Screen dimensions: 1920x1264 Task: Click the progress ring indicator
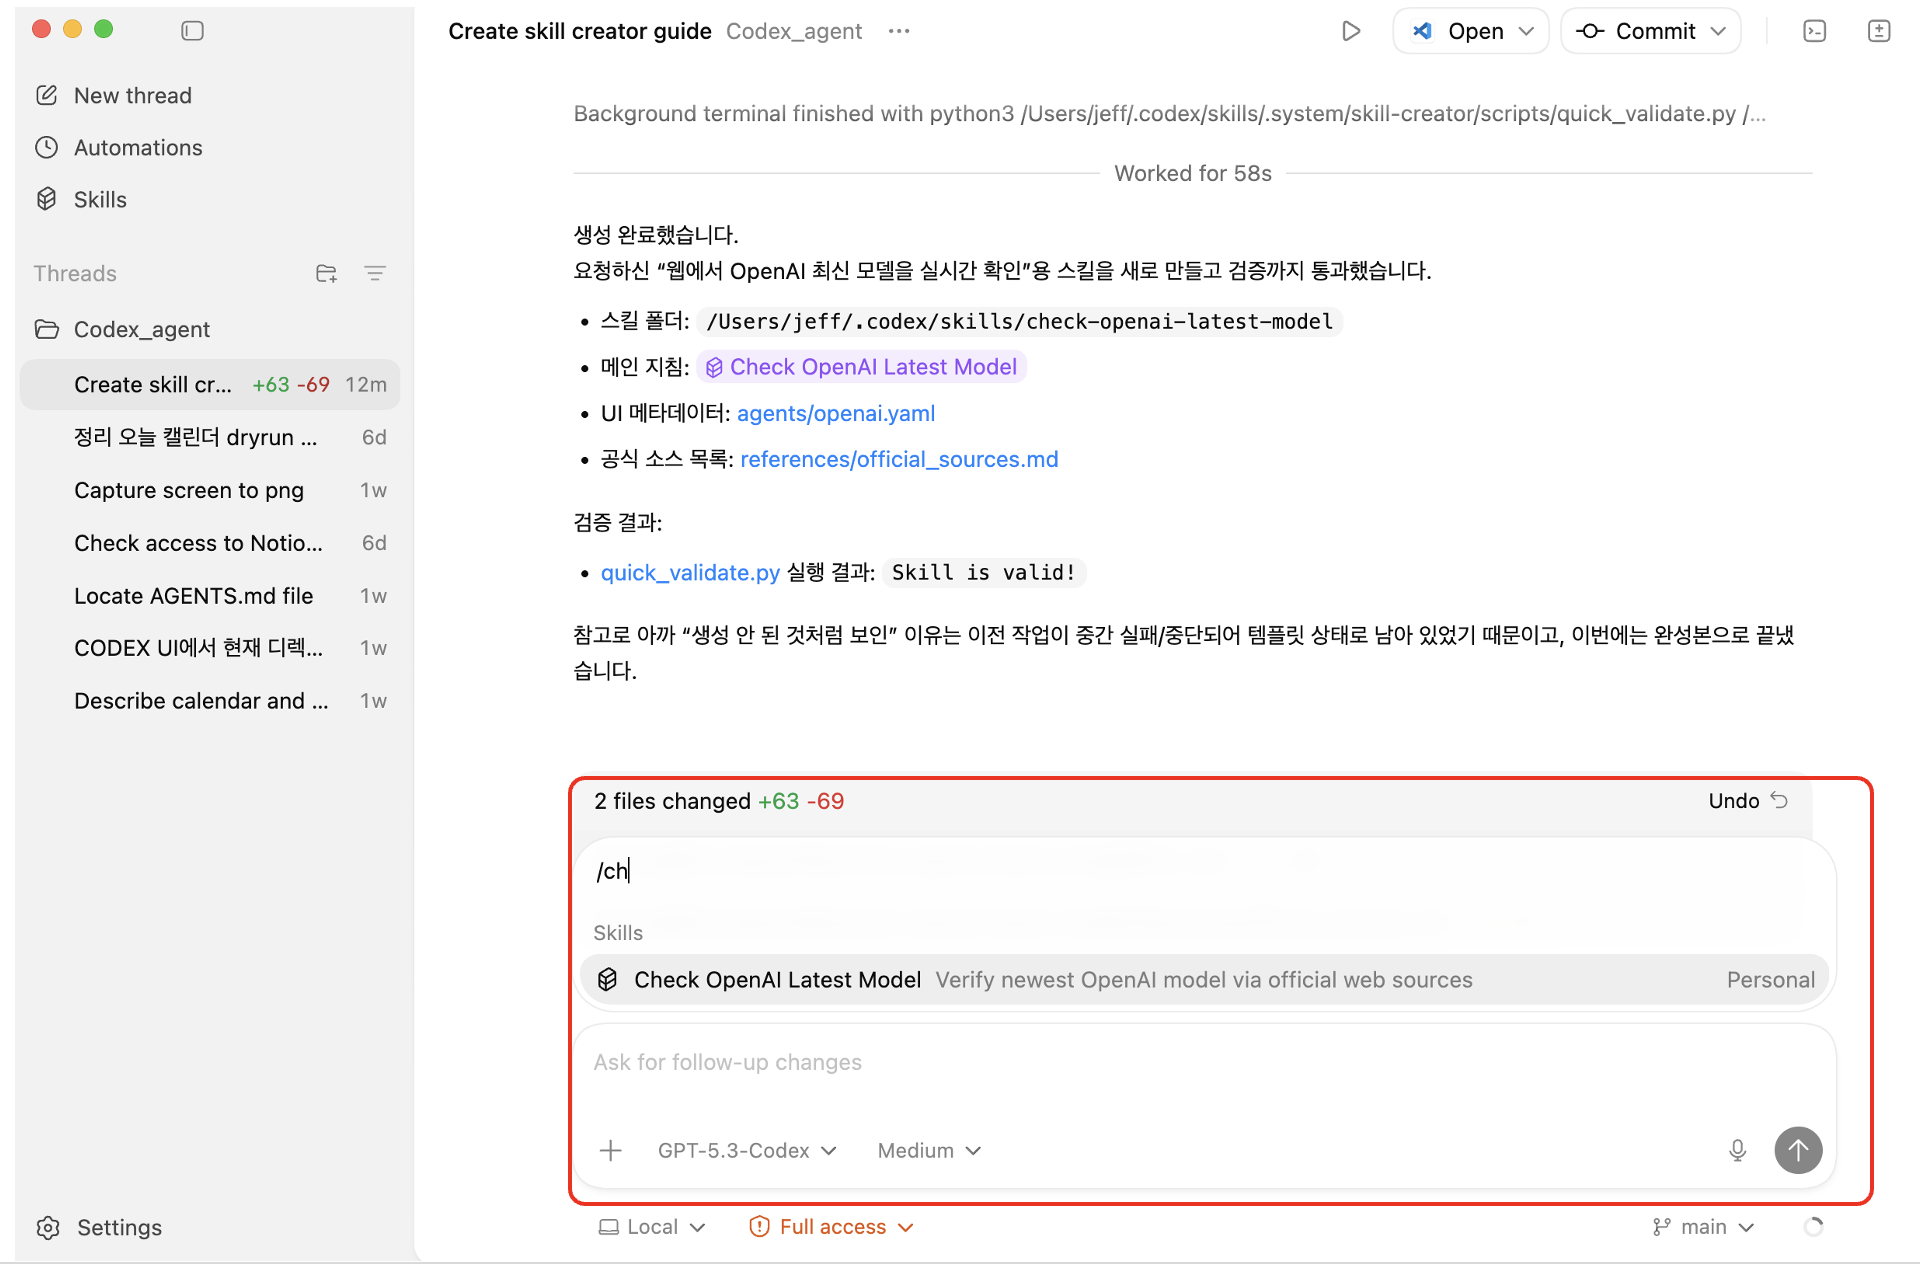point(1813,1227)
